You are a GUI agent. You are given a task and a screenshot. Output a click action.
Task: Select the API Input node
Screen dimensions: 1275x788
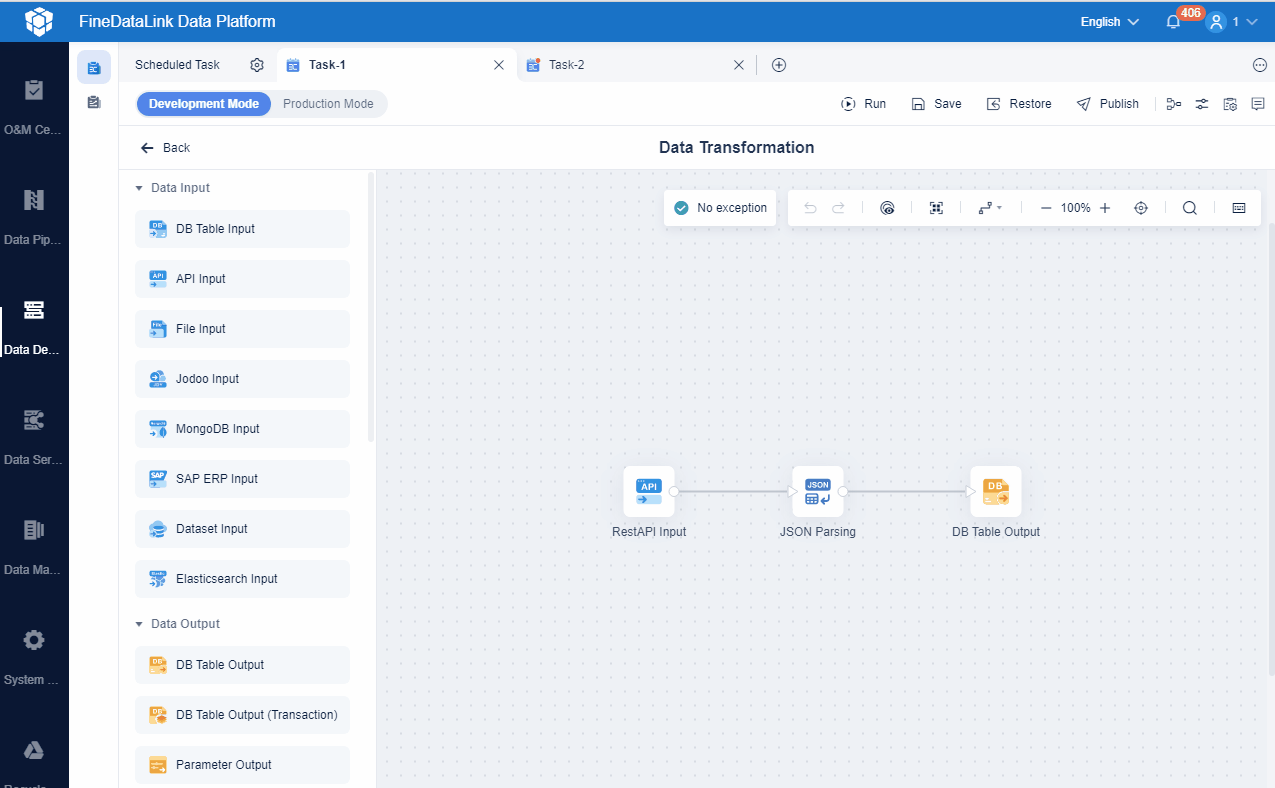242,278
